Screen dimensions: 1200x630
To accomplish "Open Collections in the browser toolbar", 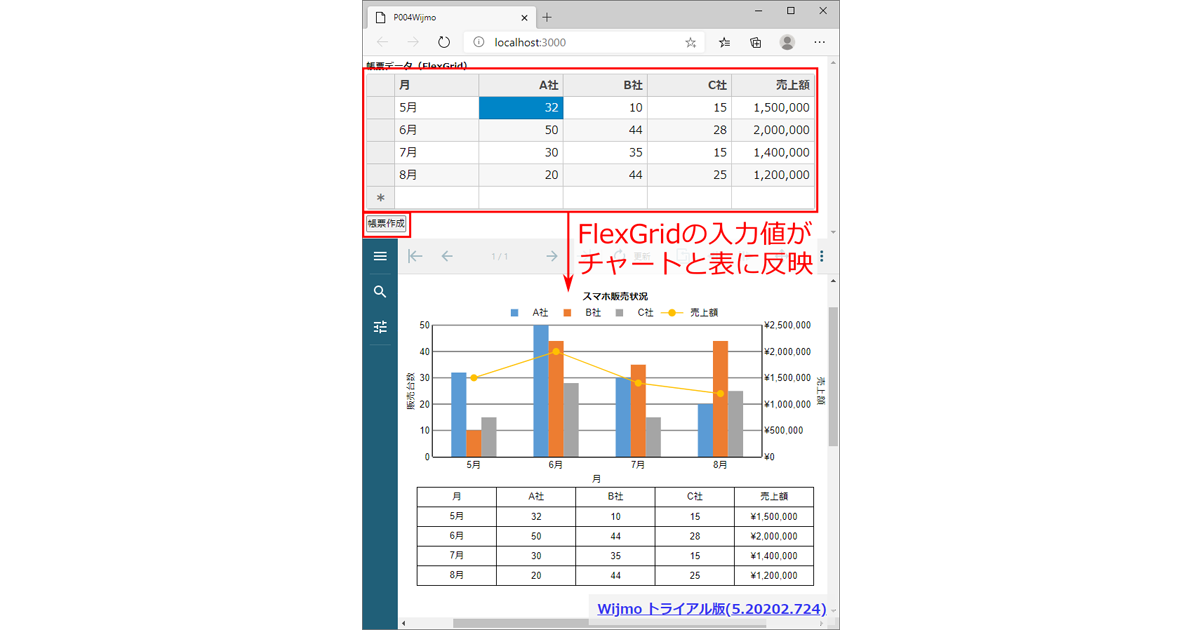I will click(x=755, y=41).
